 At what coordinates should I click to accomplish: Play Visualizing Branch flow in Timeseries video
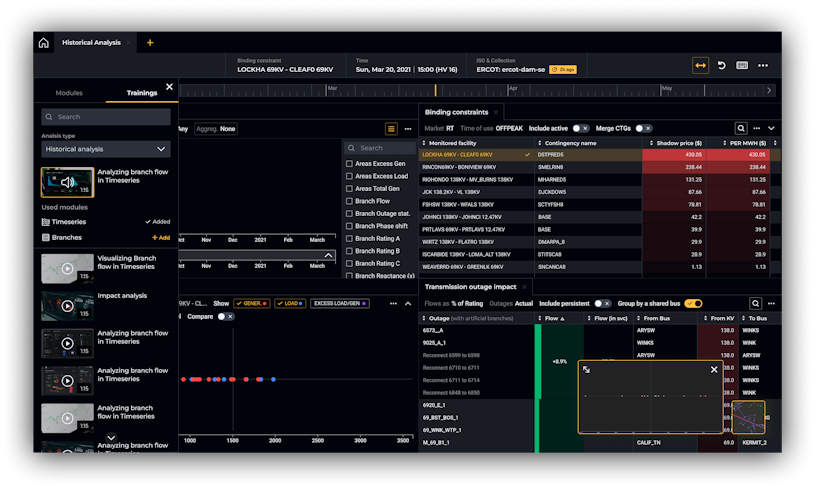click(x=67, y=268)
